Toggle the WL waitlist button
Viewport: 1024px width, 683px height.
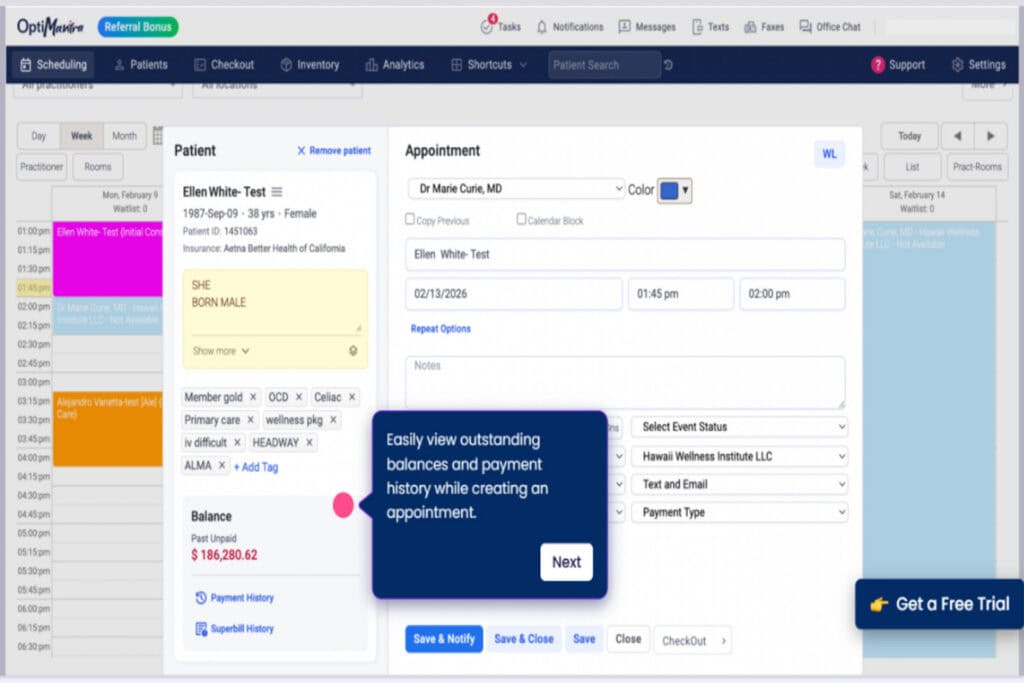pos(829,154)
